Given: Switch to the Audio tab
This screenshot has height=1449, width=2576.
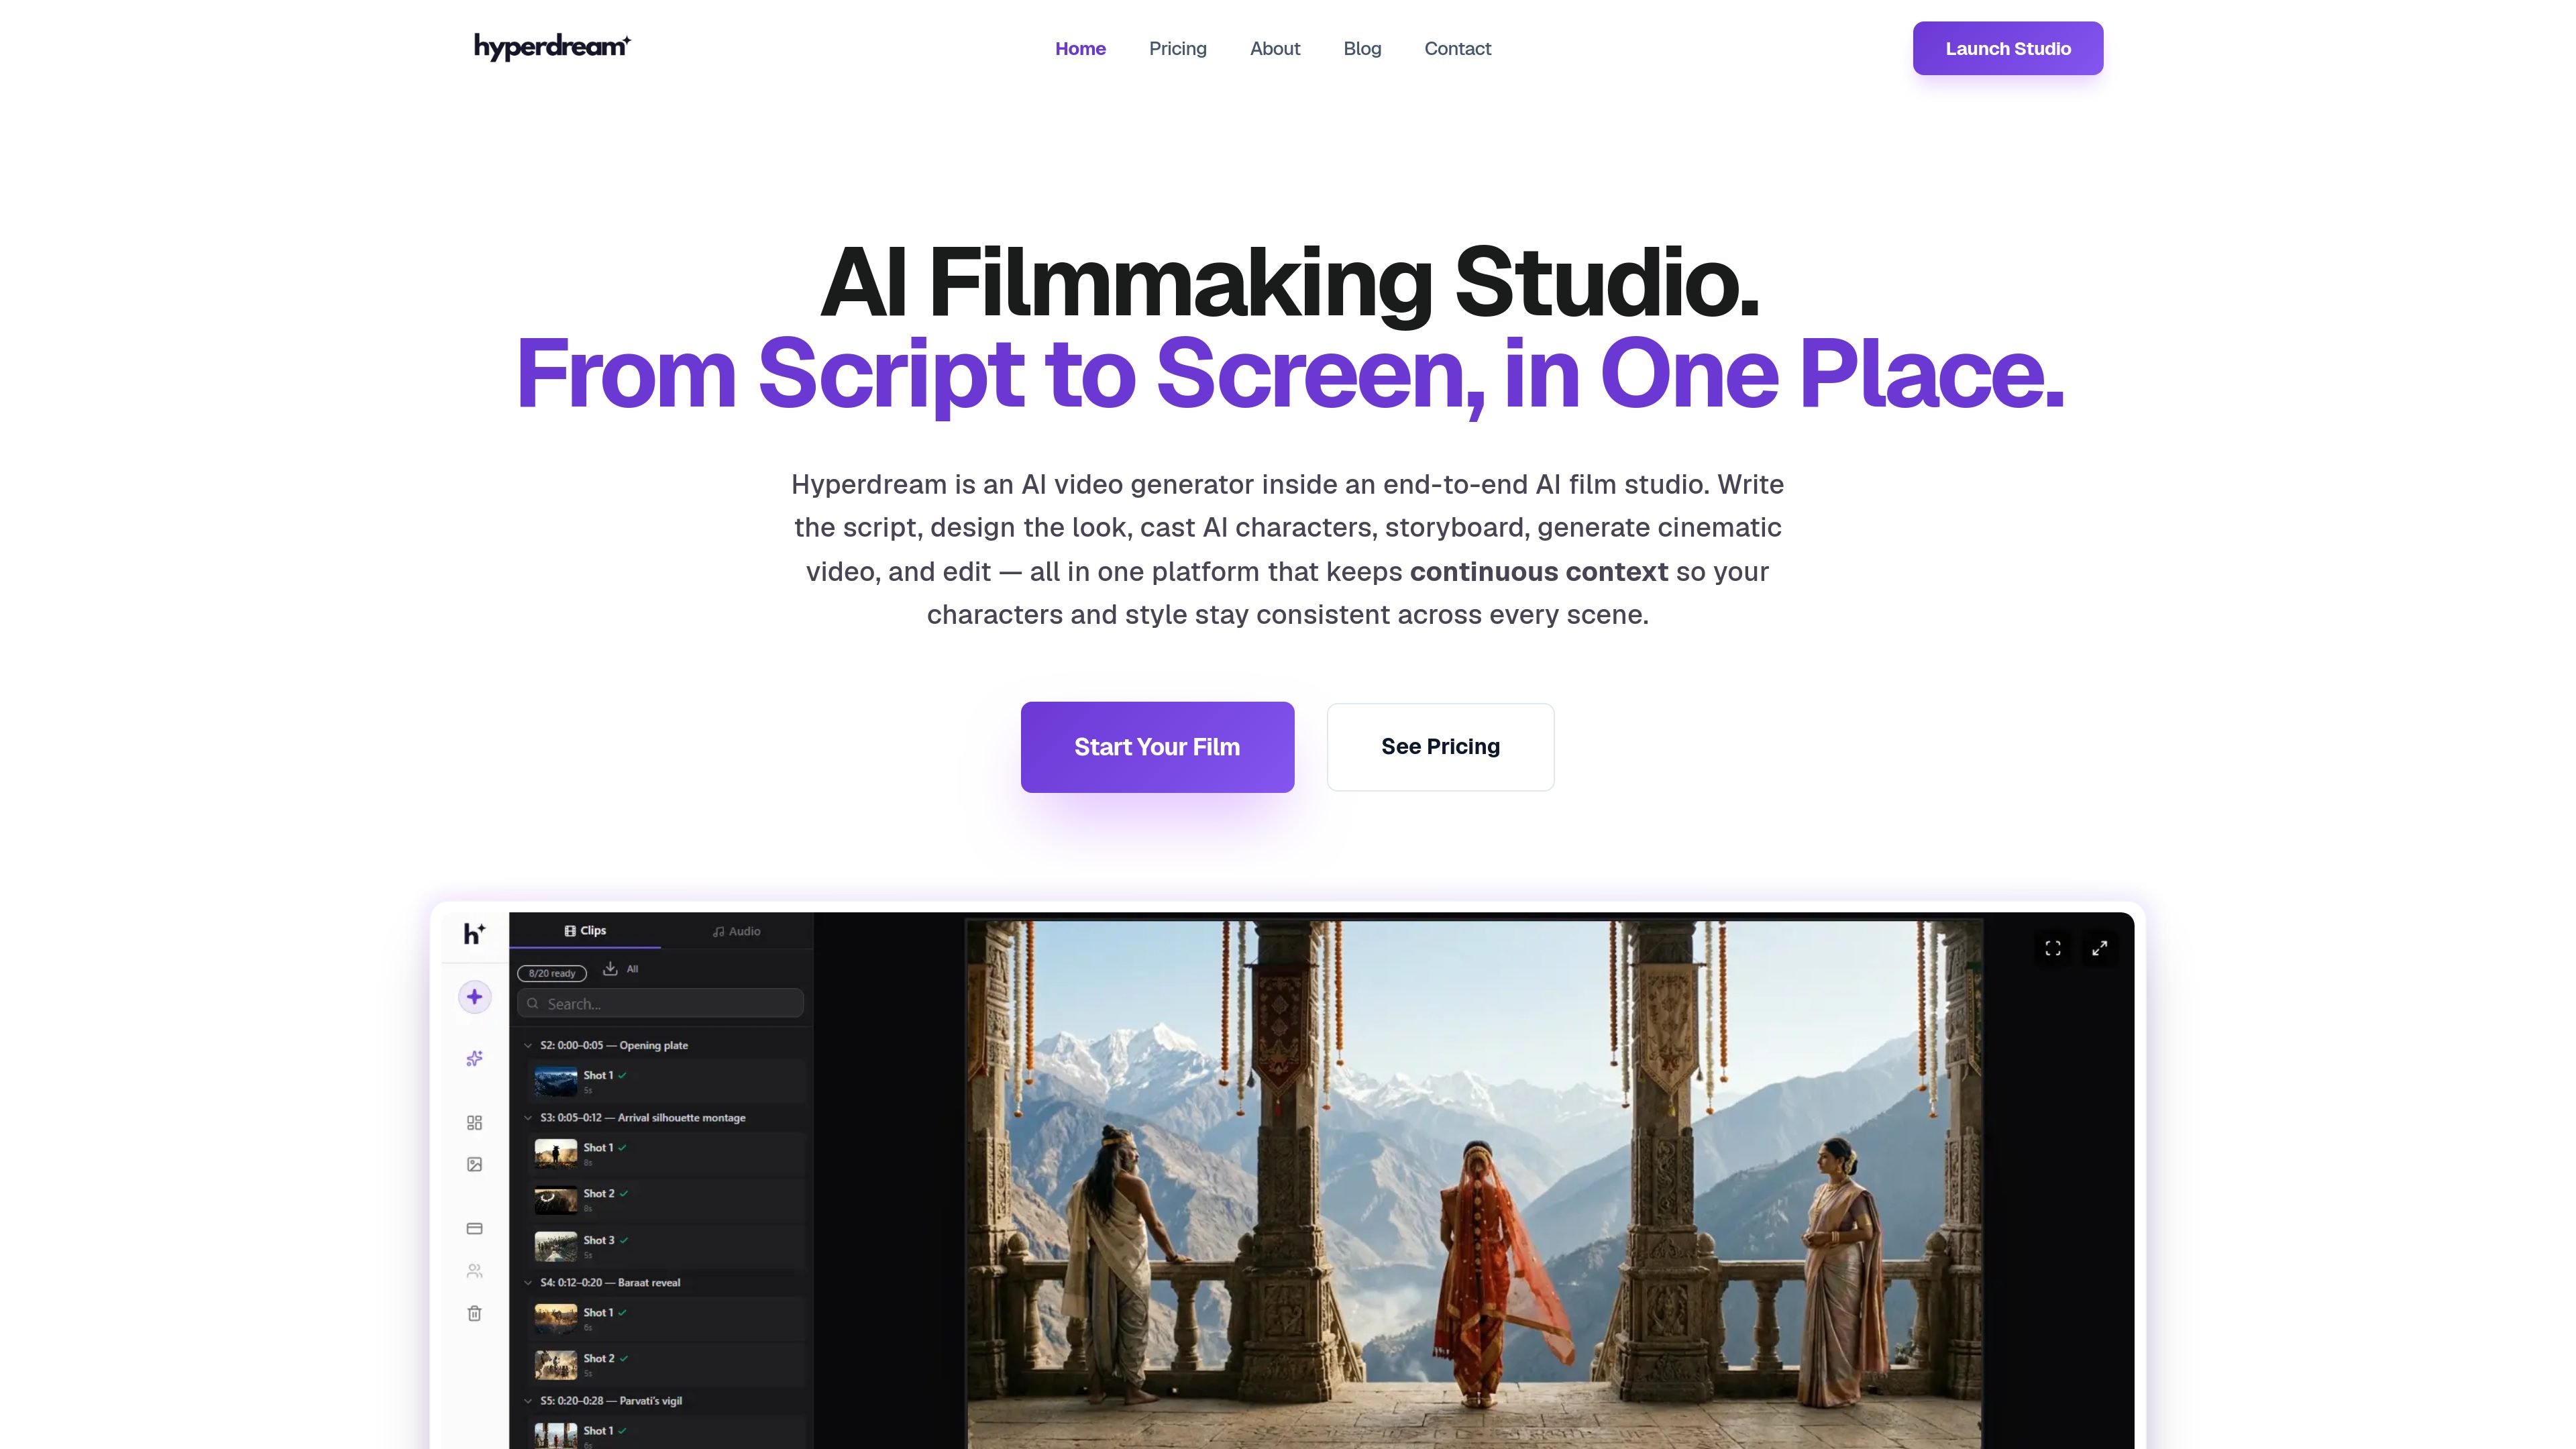Looking at the screenshot, I should click(737, 931).
